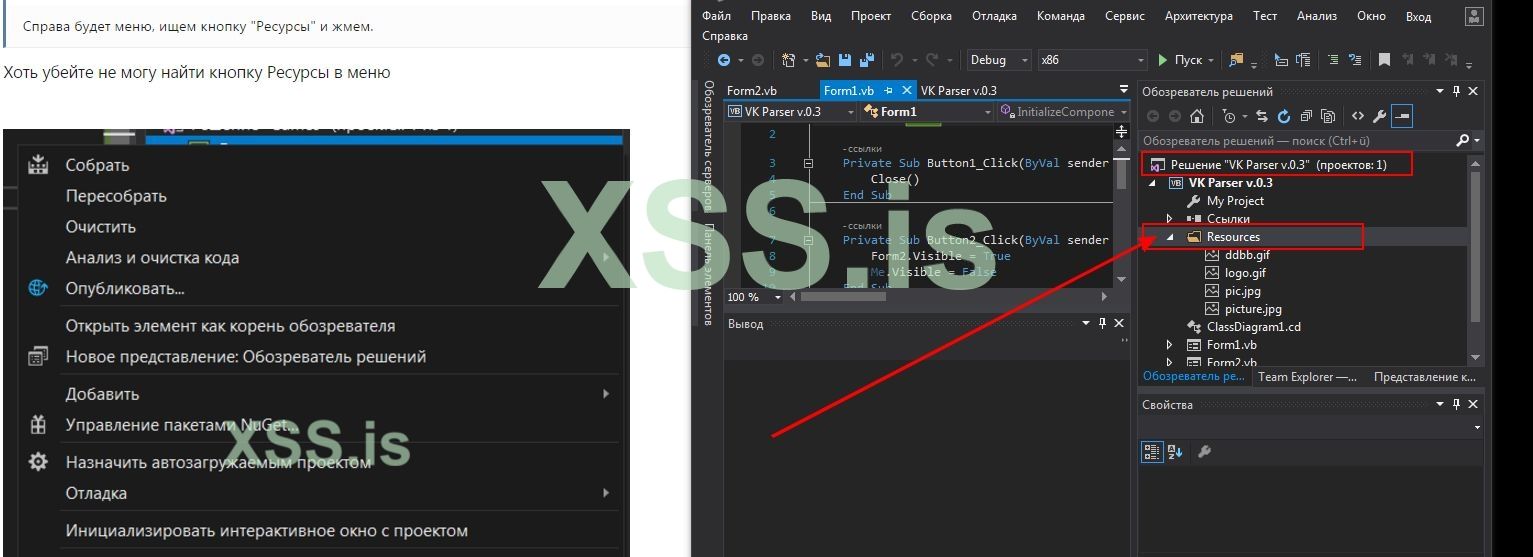Click the Uncomment lines icon
Screen dimensions: 1533x557
pos(1355,60)
